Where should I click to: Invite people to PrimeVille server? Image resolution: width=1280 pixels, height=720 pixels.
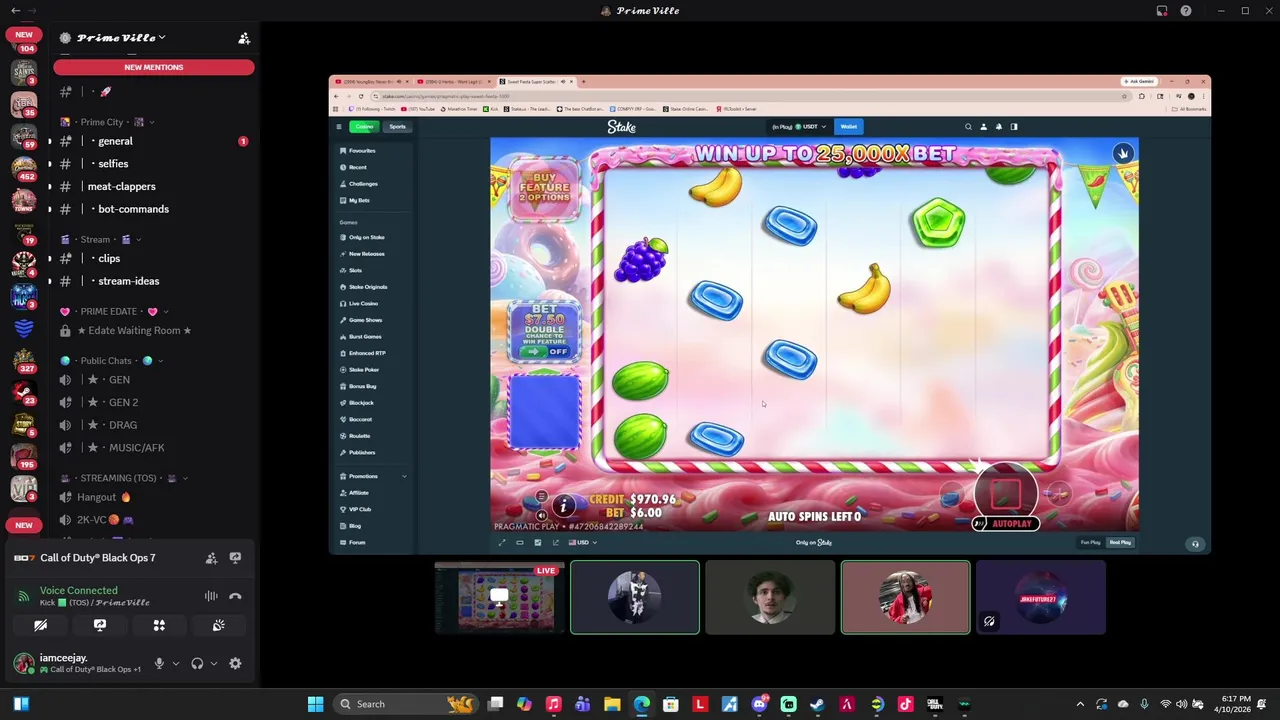244,38
